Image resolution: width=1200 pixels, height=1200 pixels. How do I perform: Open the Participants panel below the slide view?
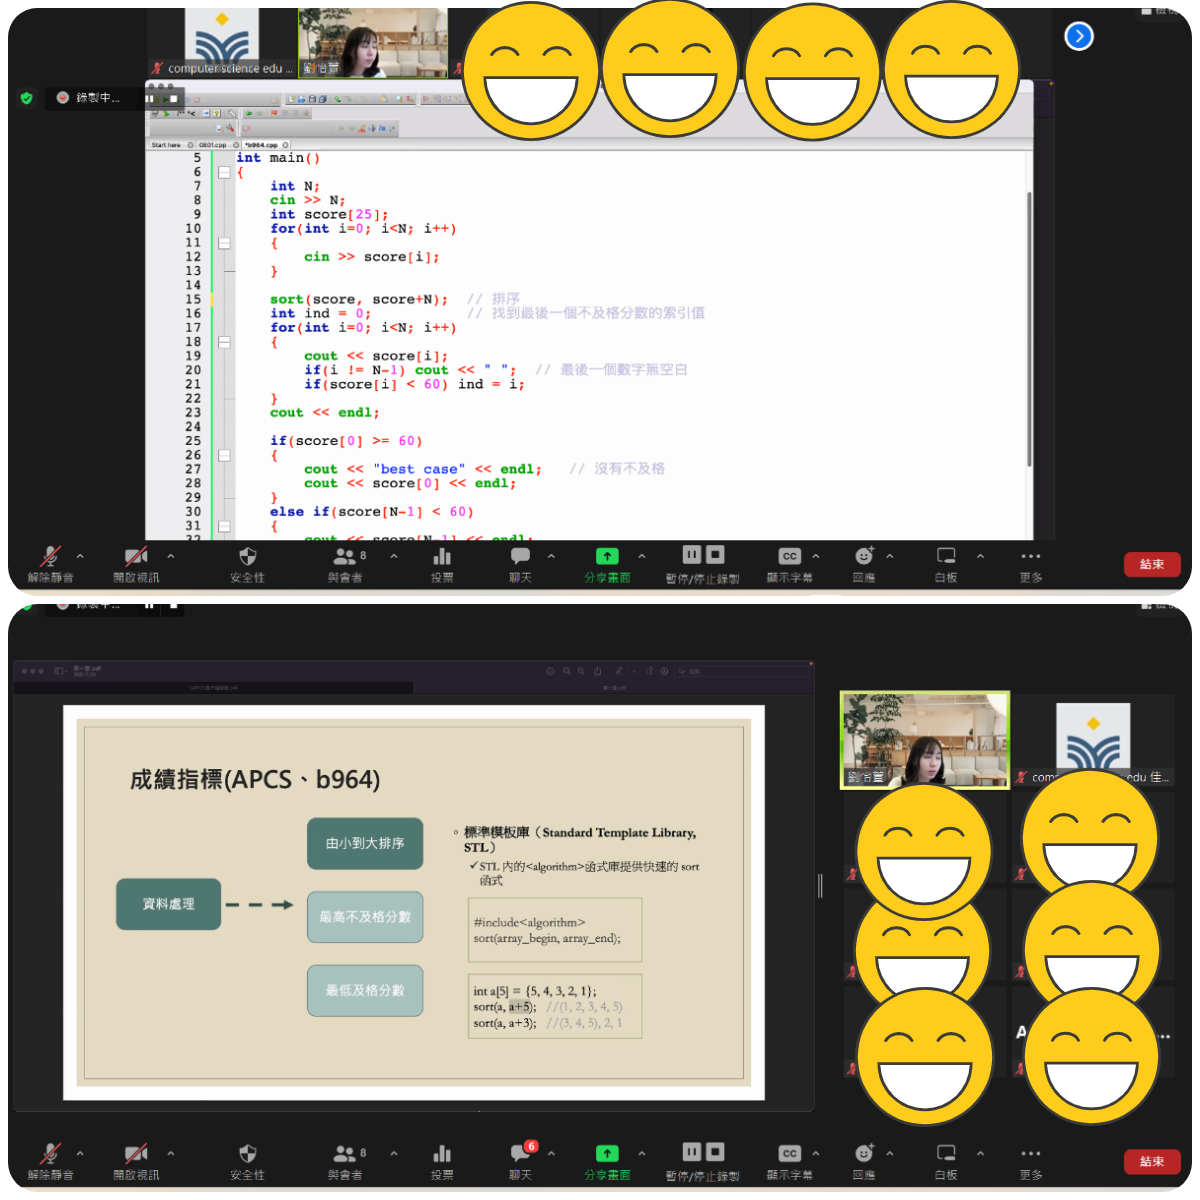(x=345, y=1153)
